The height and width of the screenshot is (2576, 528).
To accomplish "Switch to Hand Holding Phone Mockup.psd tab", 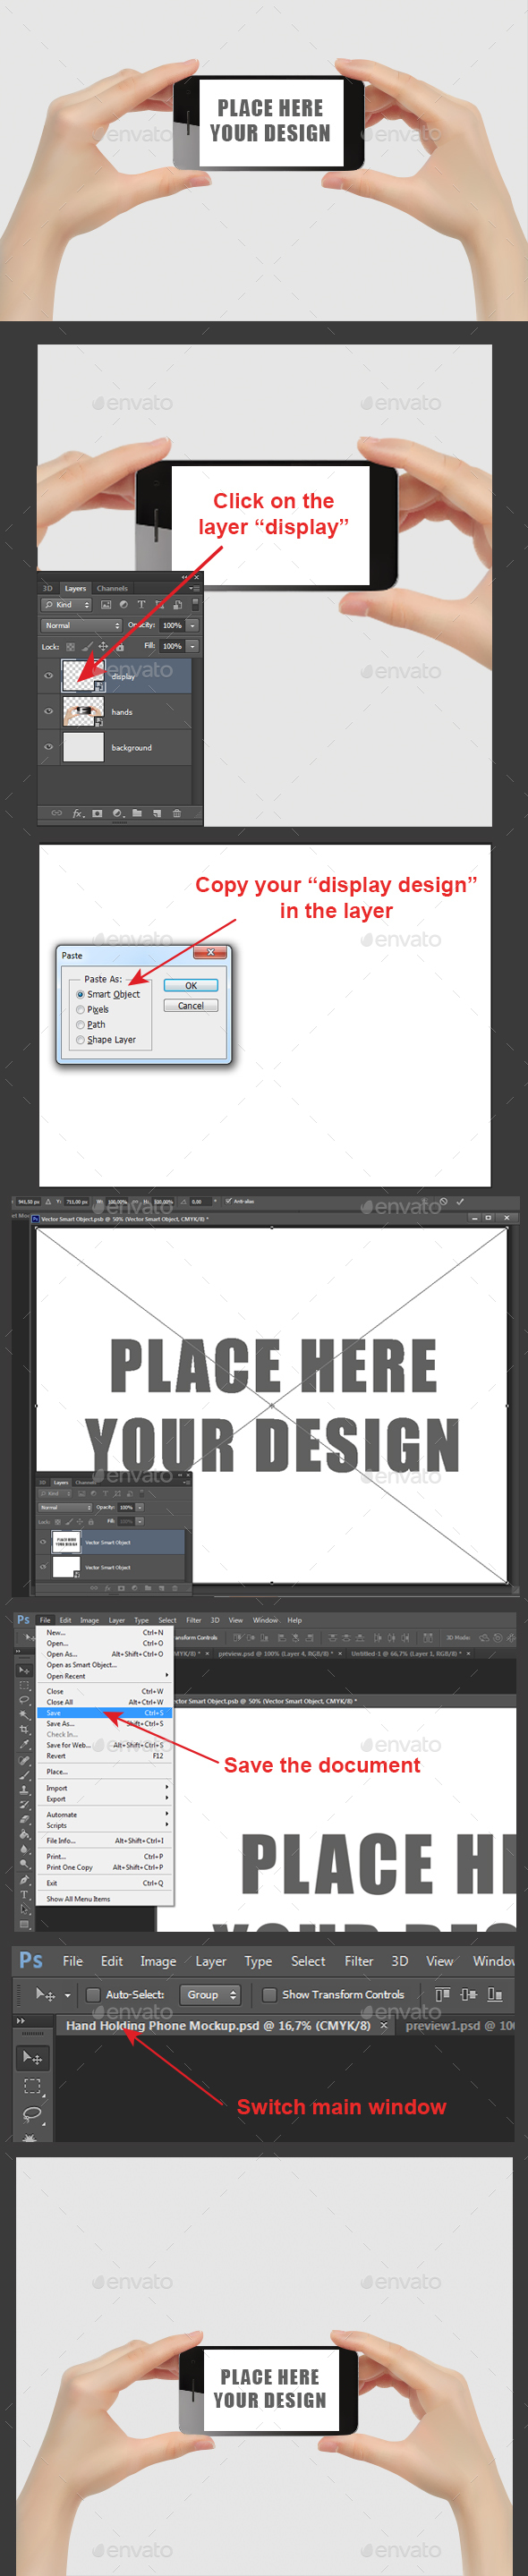I will click(218, 2026).
